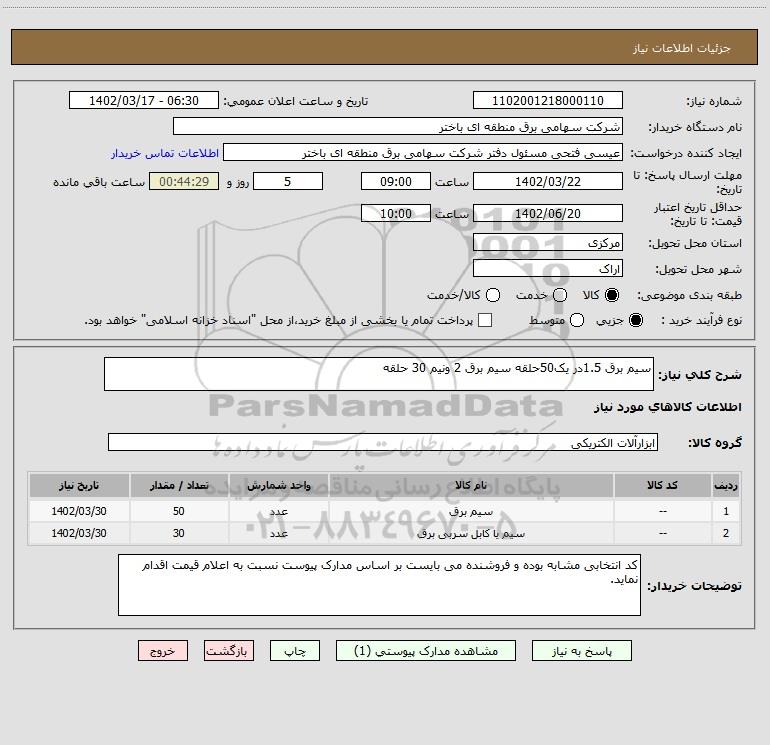Select the کالا/خدمت radio button
This screenshot has height=745, width=770.
pos(493,295)
